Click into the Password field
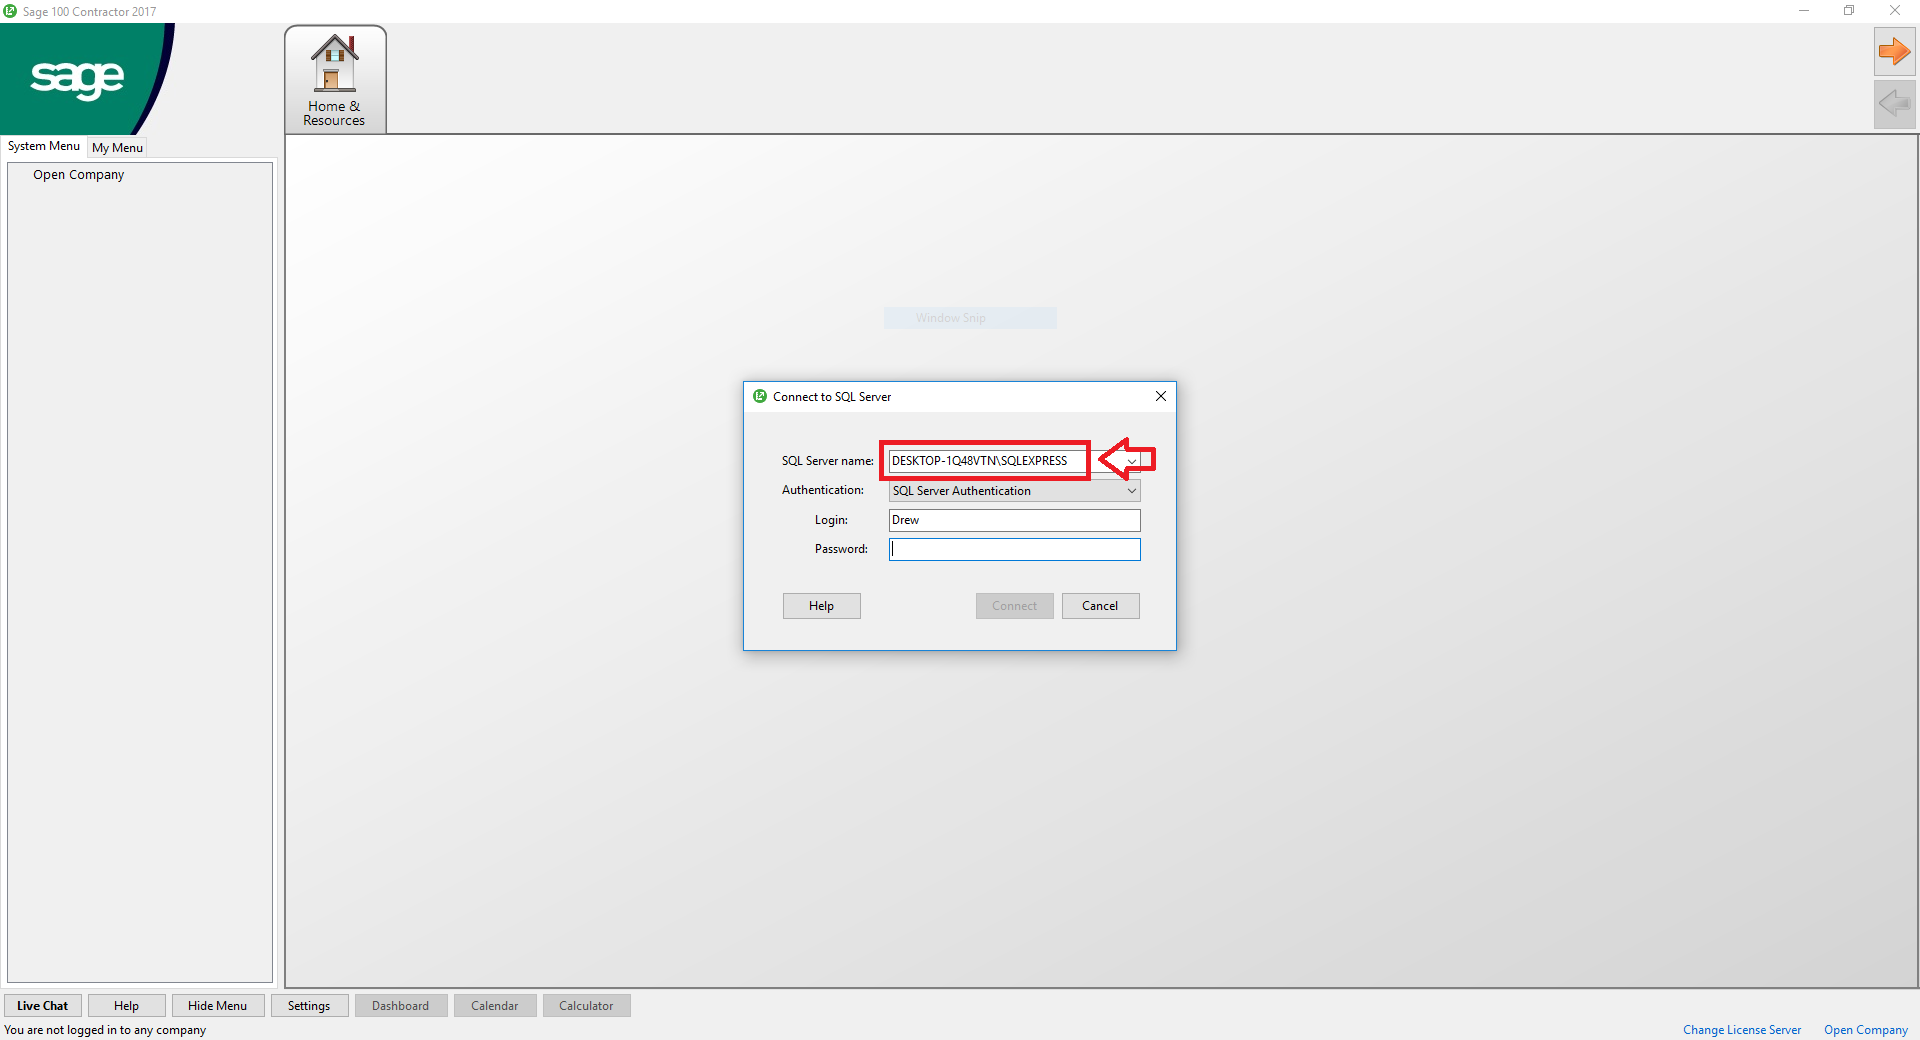1920x1040 pixels. pyautogui.click(x=1014, y=549)
